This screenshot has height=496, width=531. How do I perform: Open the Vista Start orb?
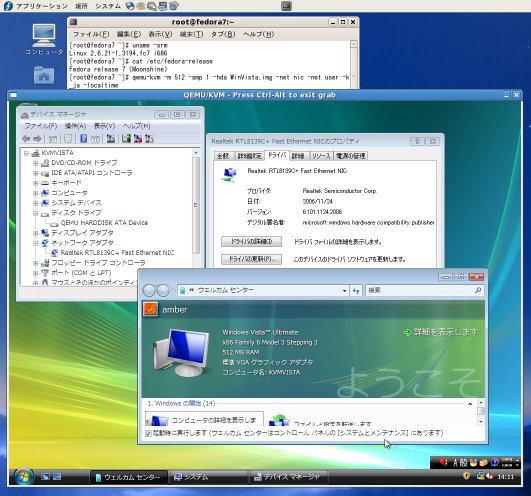24,477
